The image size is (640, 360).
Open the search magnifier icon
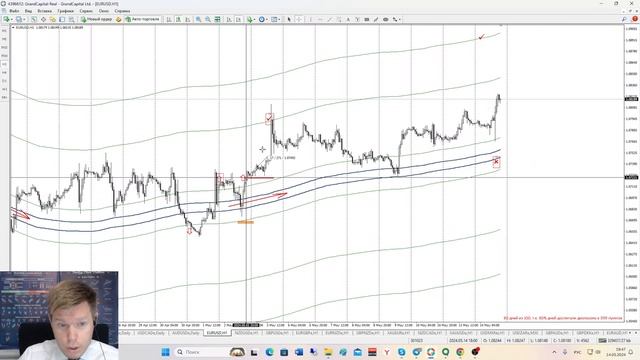[624, 19]
